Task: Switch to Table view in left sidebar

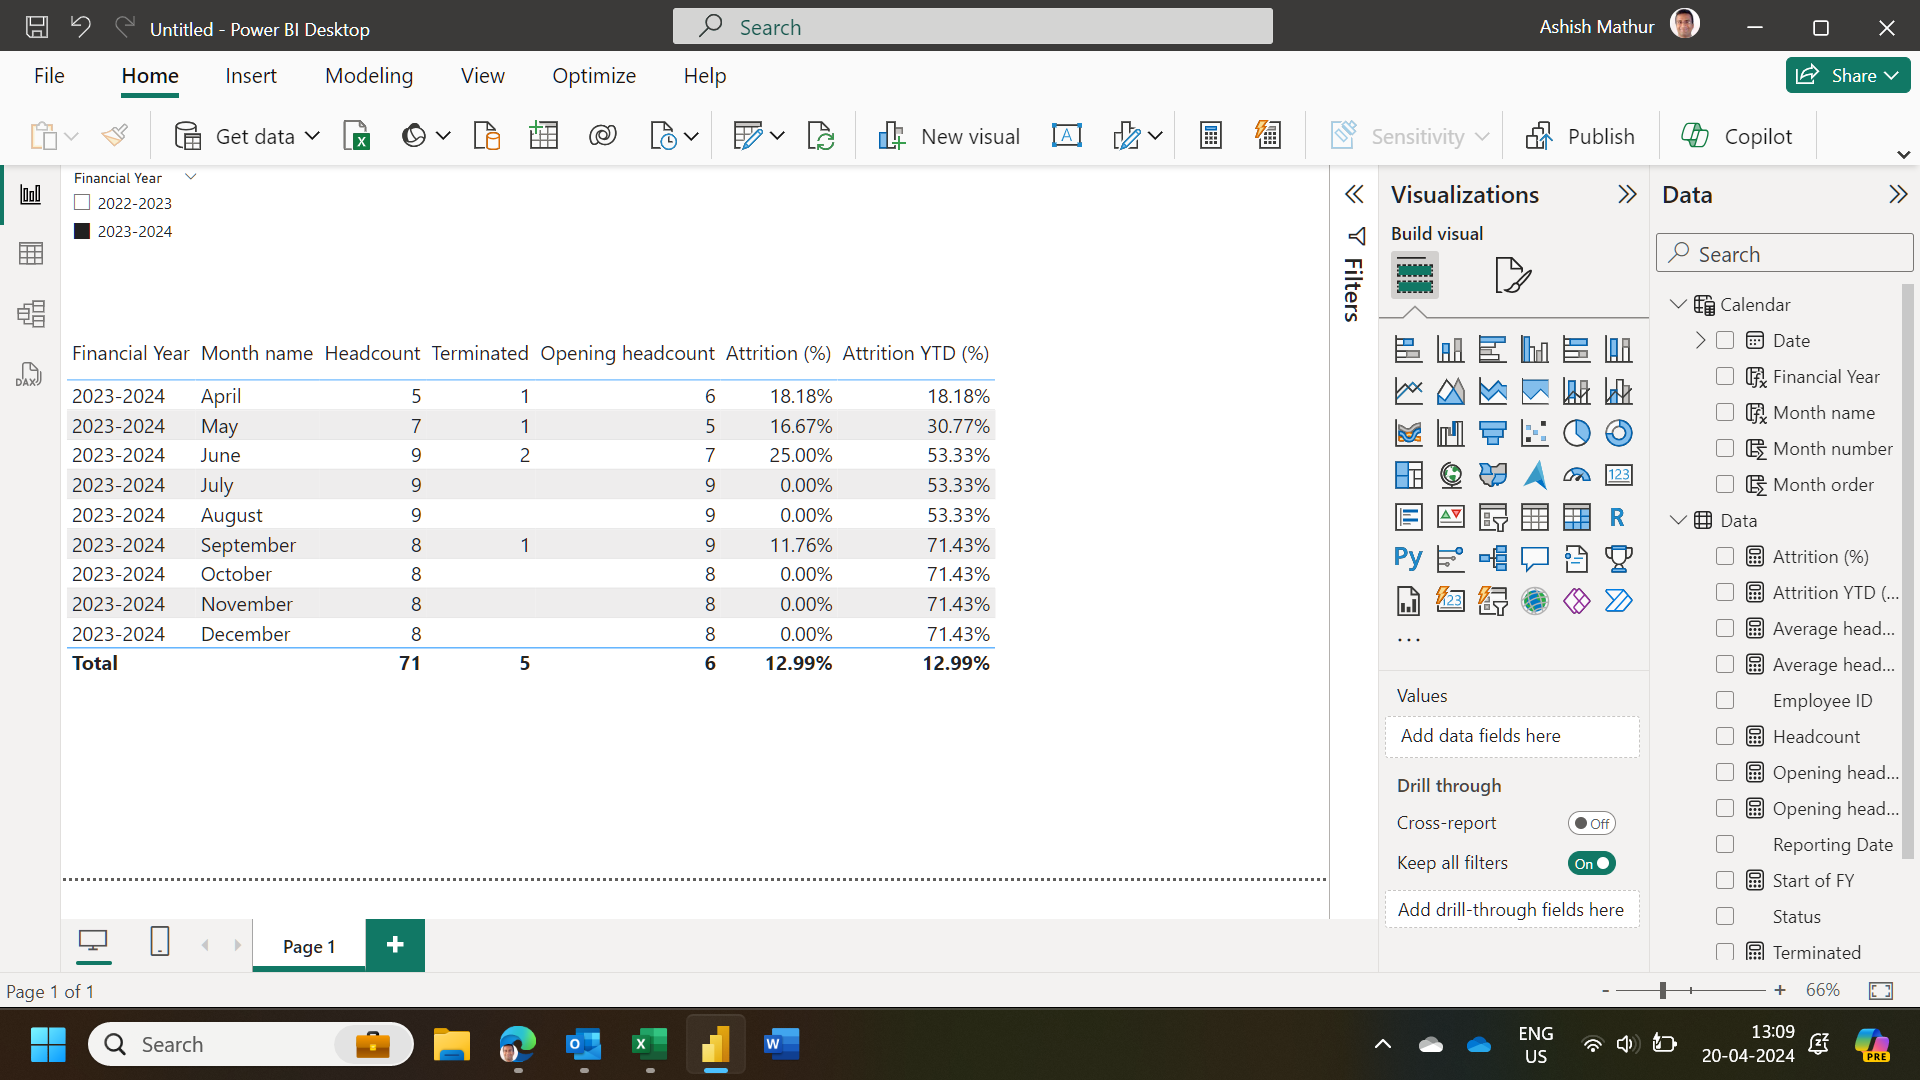Action: (x=31, y=254)
